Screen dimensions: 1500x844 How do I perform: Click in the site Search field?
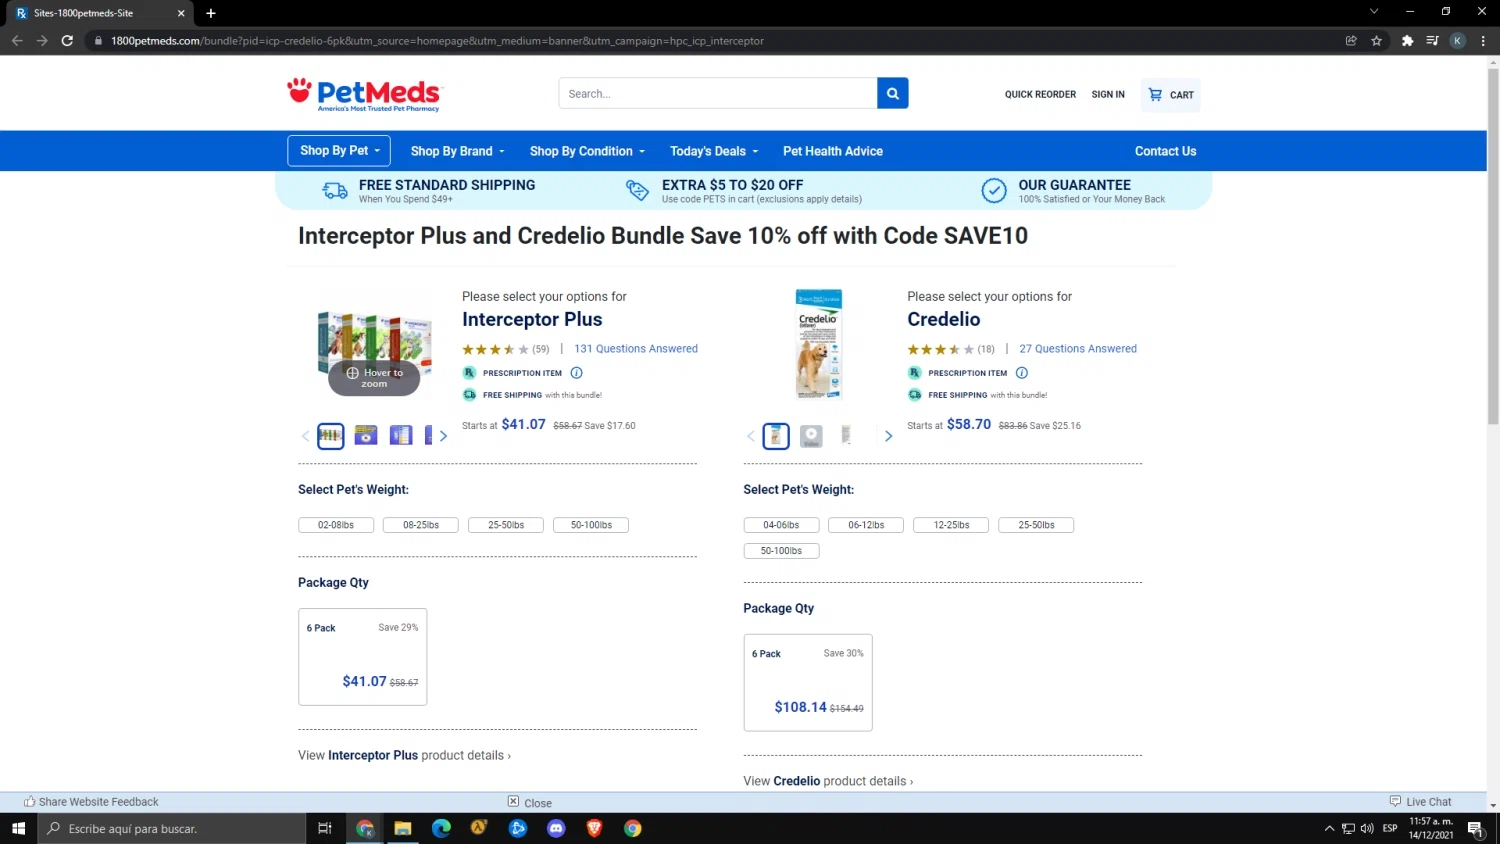[717, 93]
